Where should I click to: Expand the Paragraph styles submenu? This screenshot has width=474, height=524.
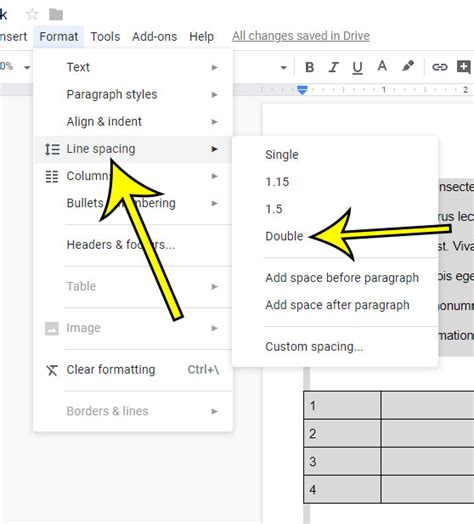[x=133, y=94]
